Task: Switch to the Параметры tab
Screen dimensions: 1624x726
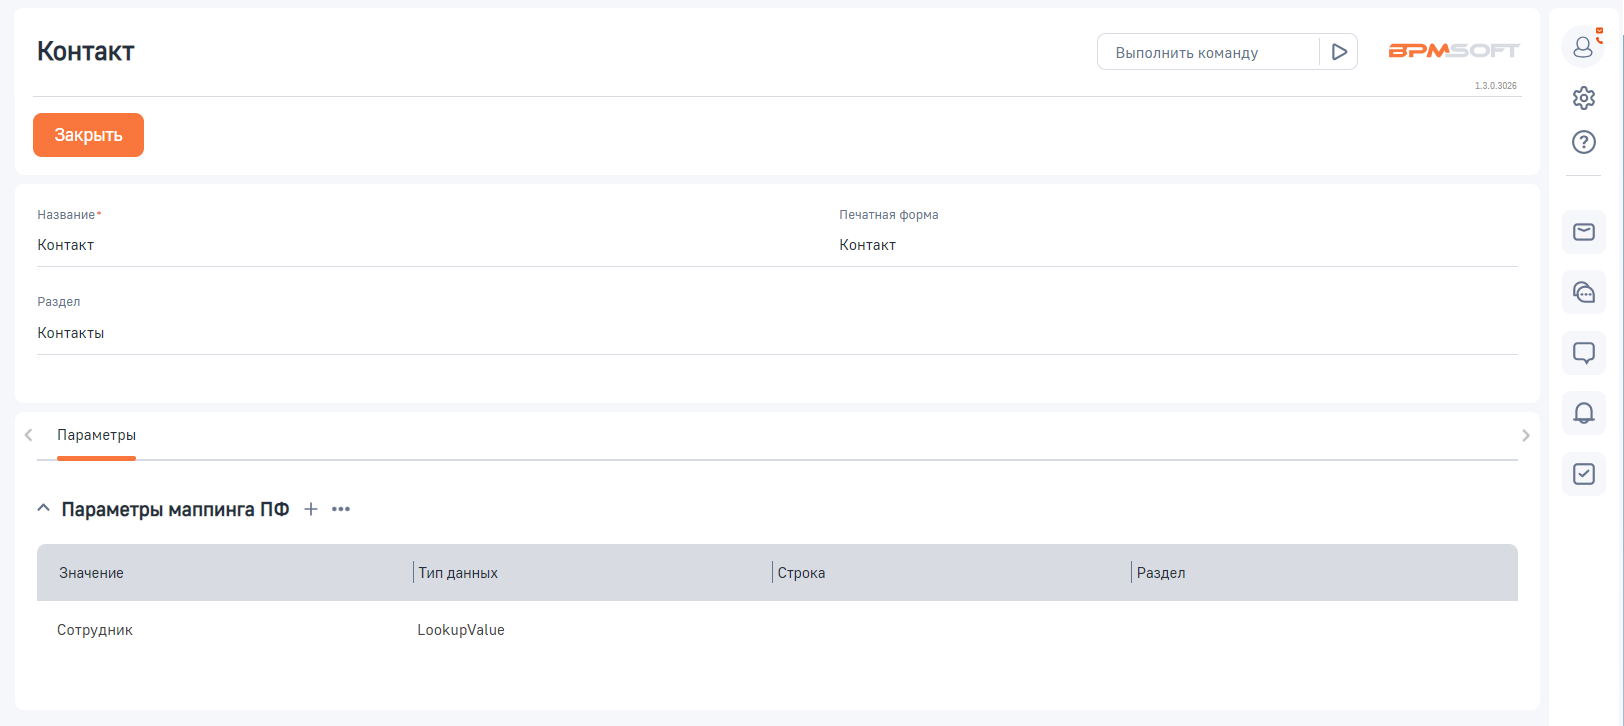Action: pos(96,435)
